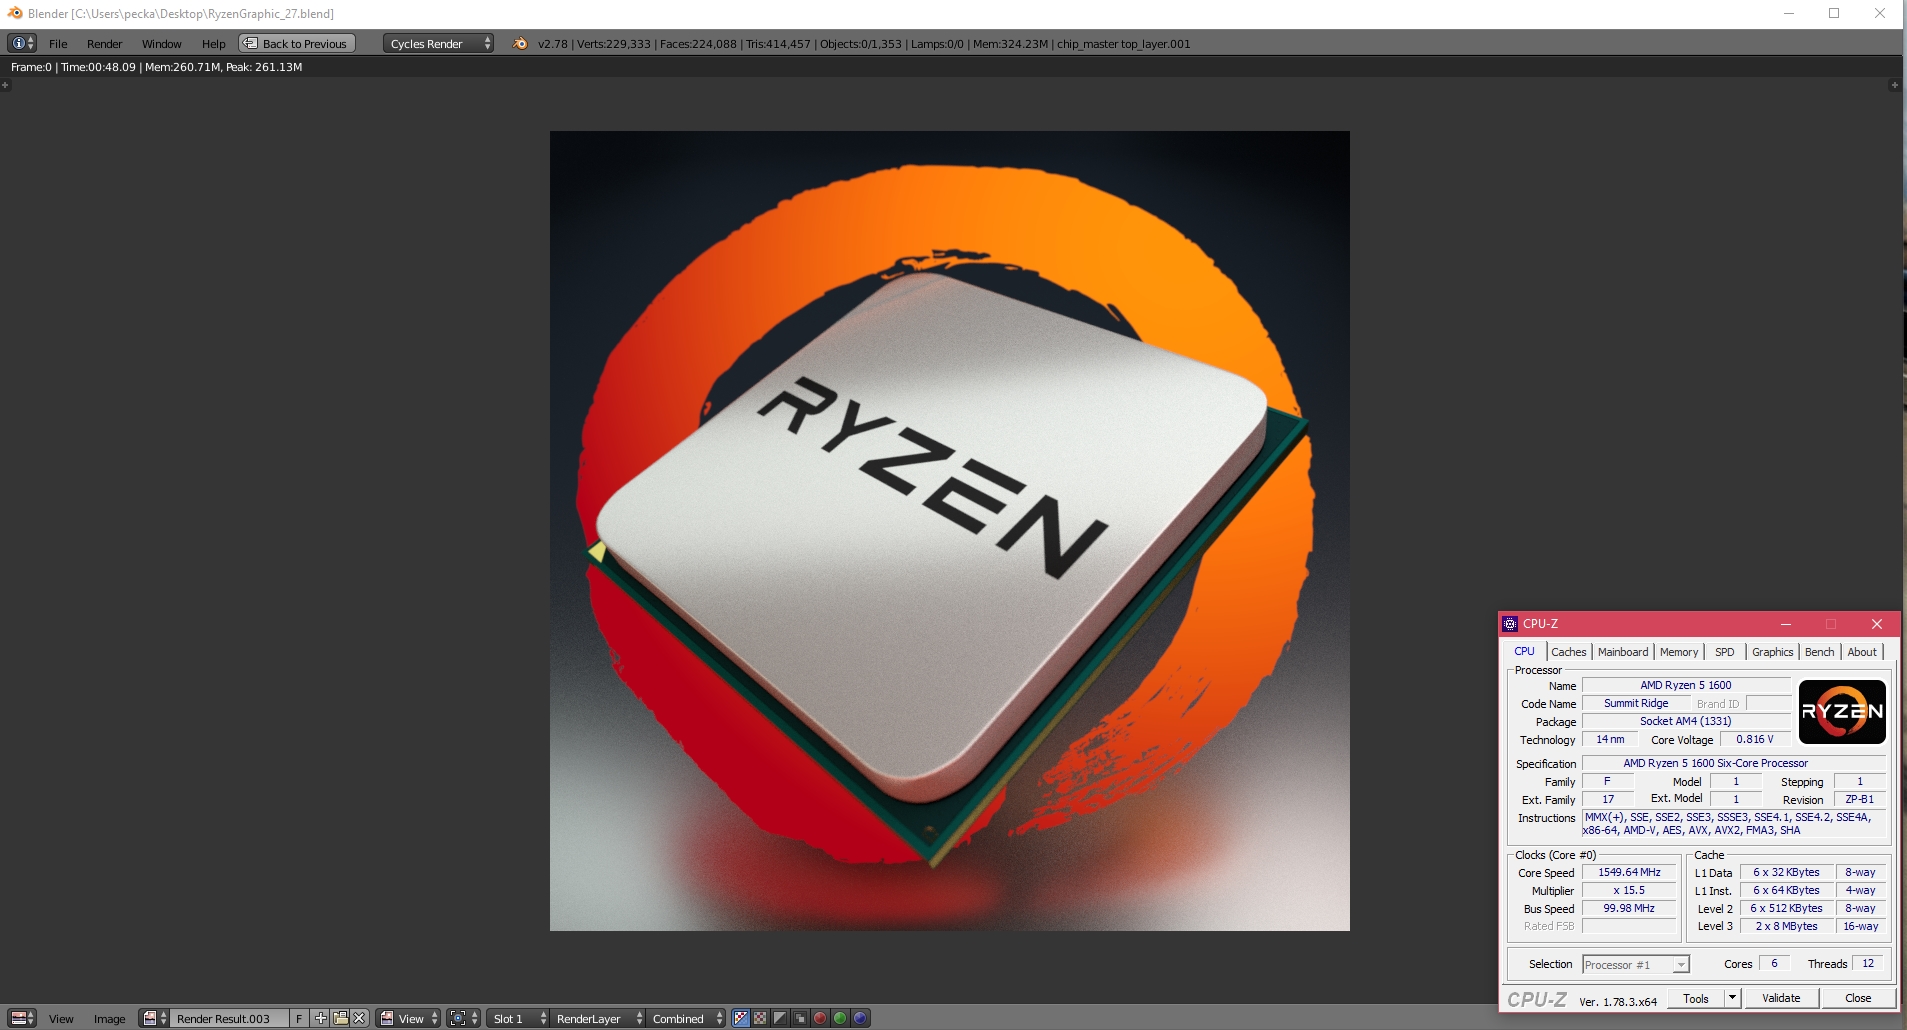Open the Render menu in Blender

(x=104, y=44)
